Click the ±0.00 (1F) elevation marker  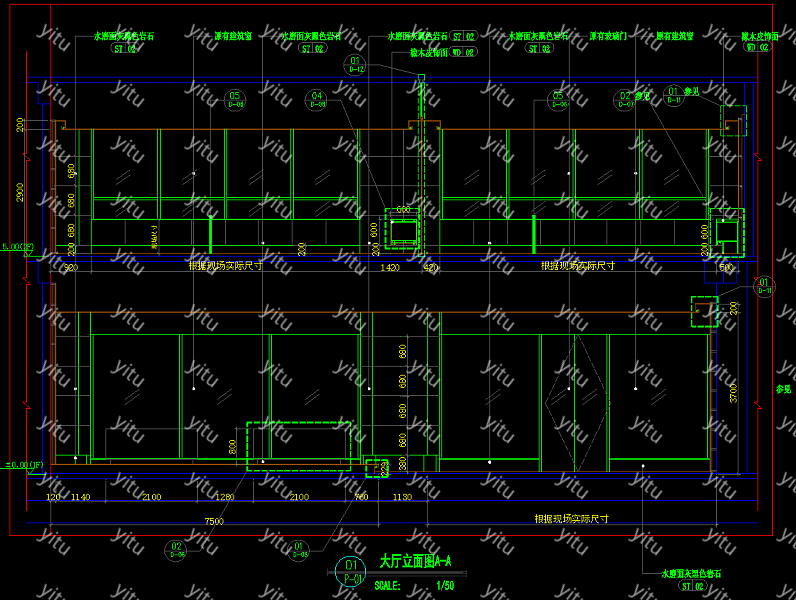click(22, 465)
